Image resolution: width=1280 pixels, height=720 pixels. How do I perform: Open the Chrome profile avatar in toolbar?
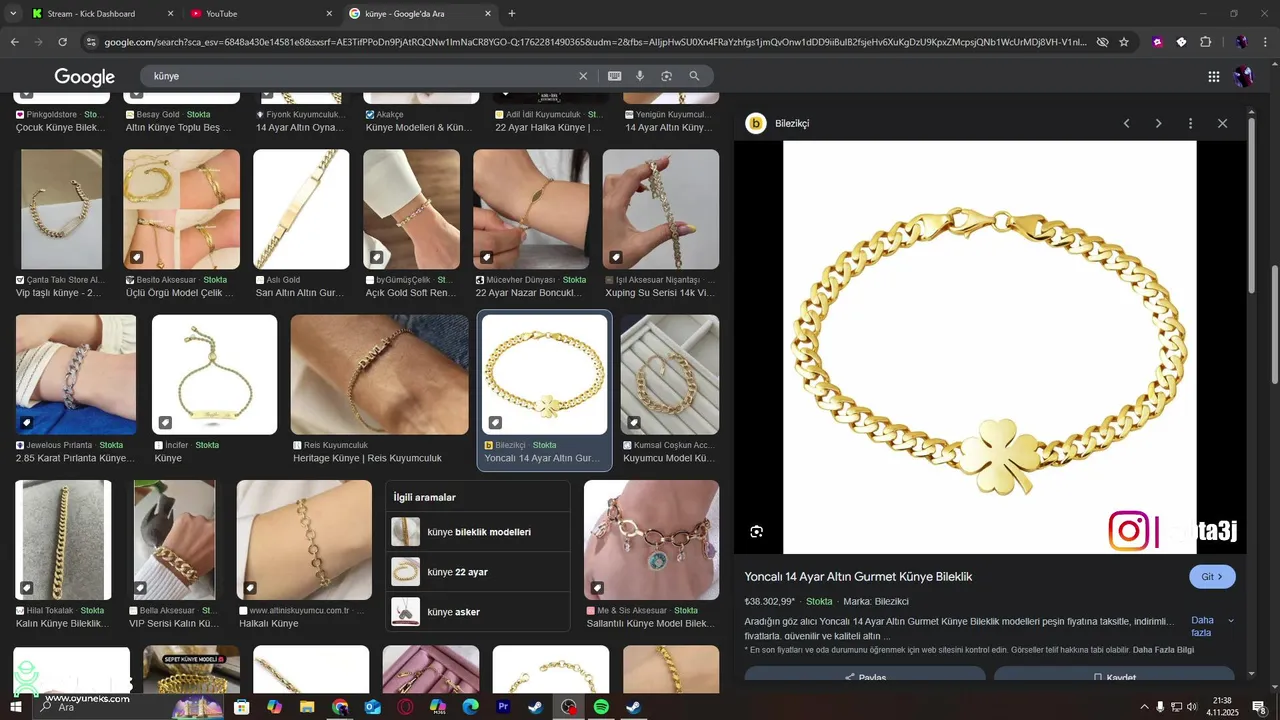1241,42
